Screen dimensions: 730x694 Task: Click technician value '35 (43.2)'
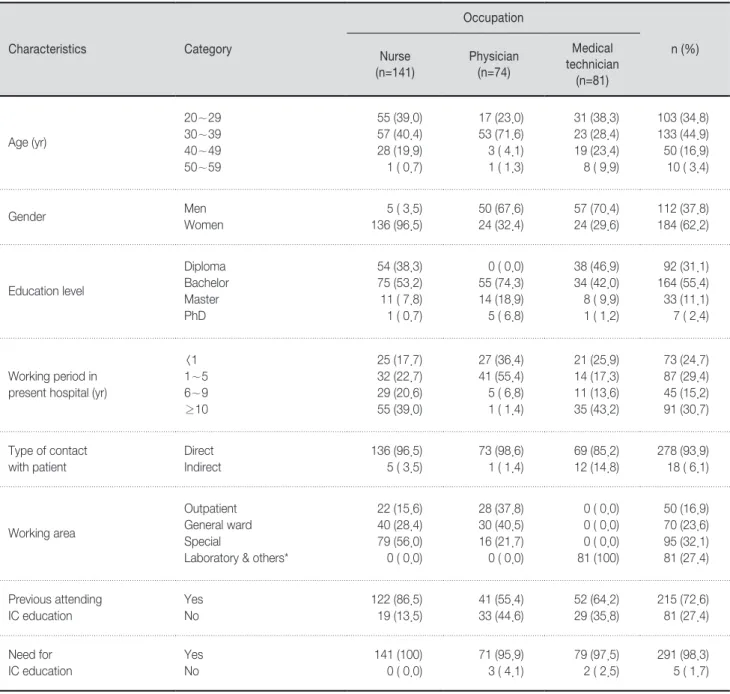596,409
